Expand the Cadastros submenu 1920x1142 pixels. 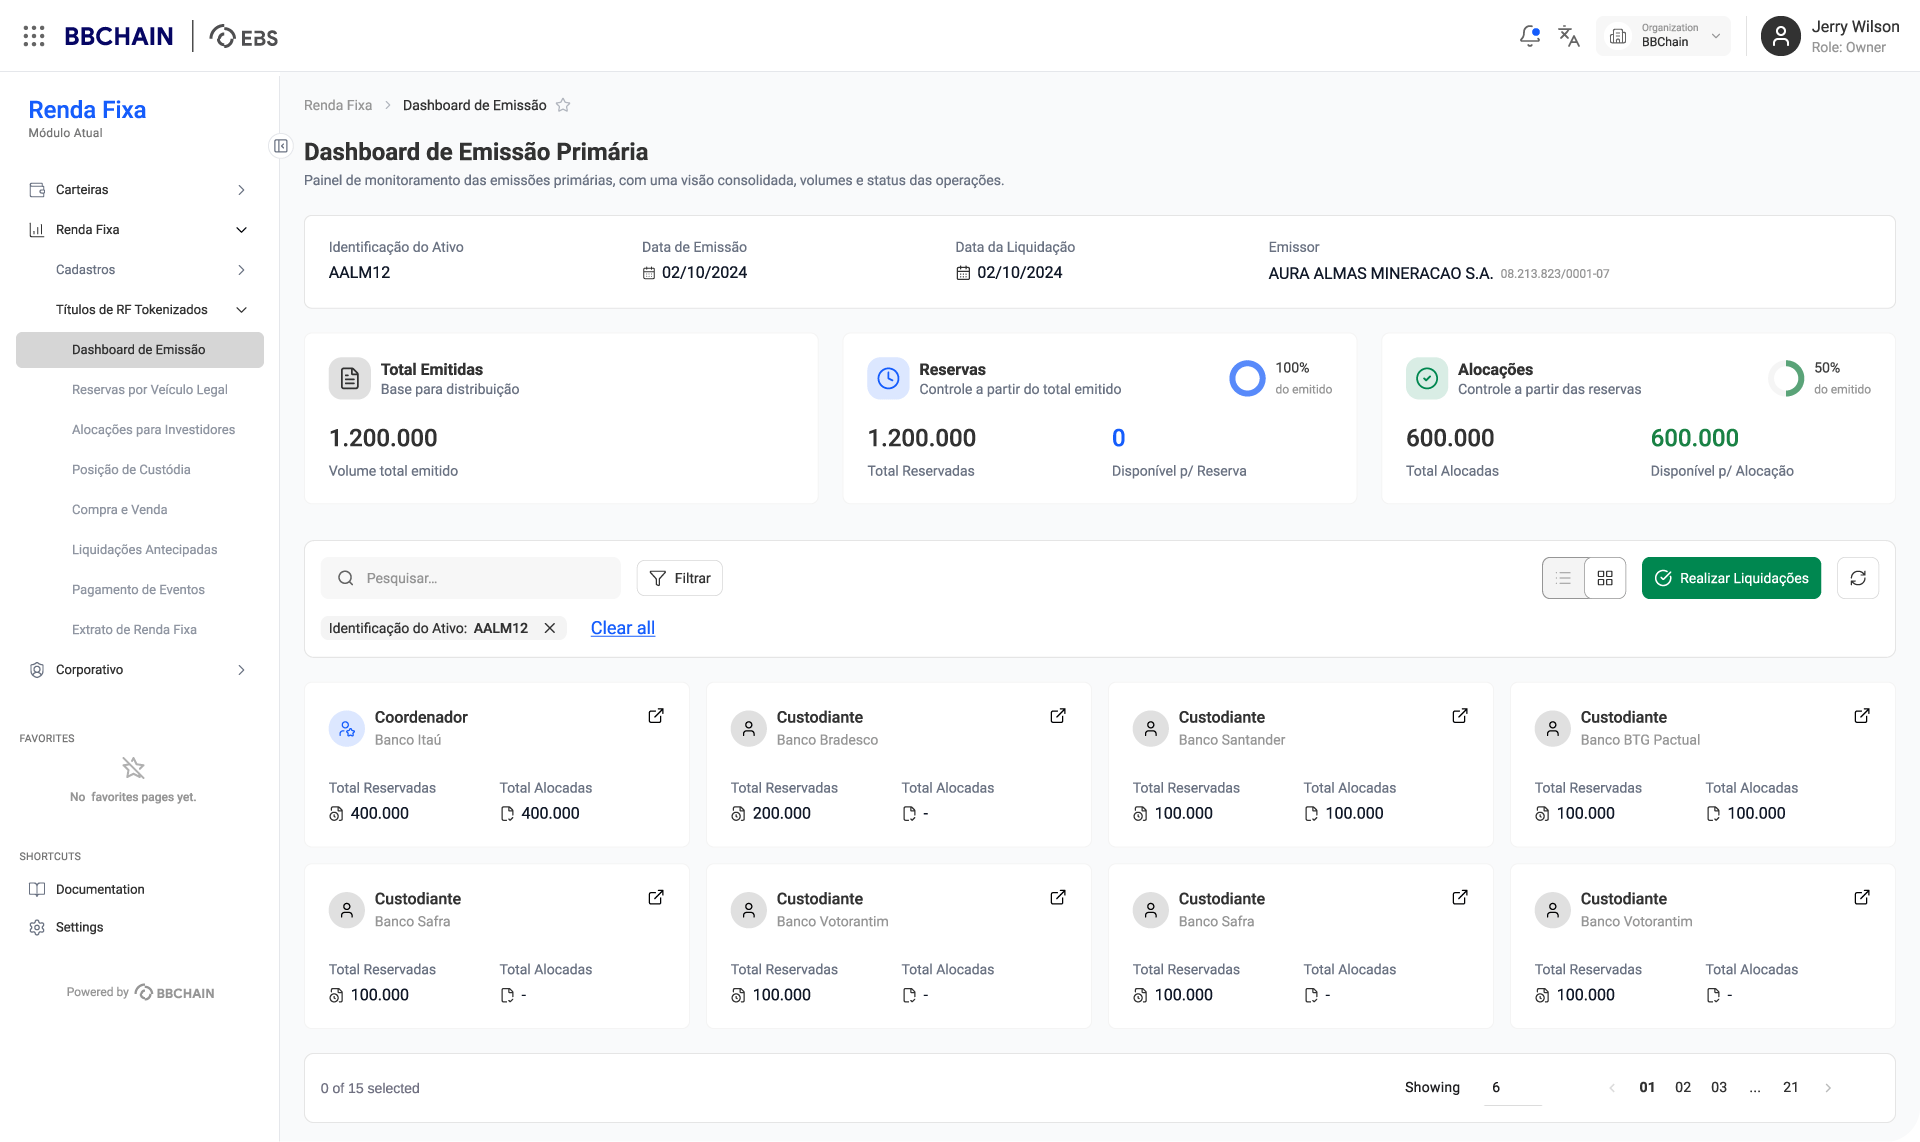140,270
